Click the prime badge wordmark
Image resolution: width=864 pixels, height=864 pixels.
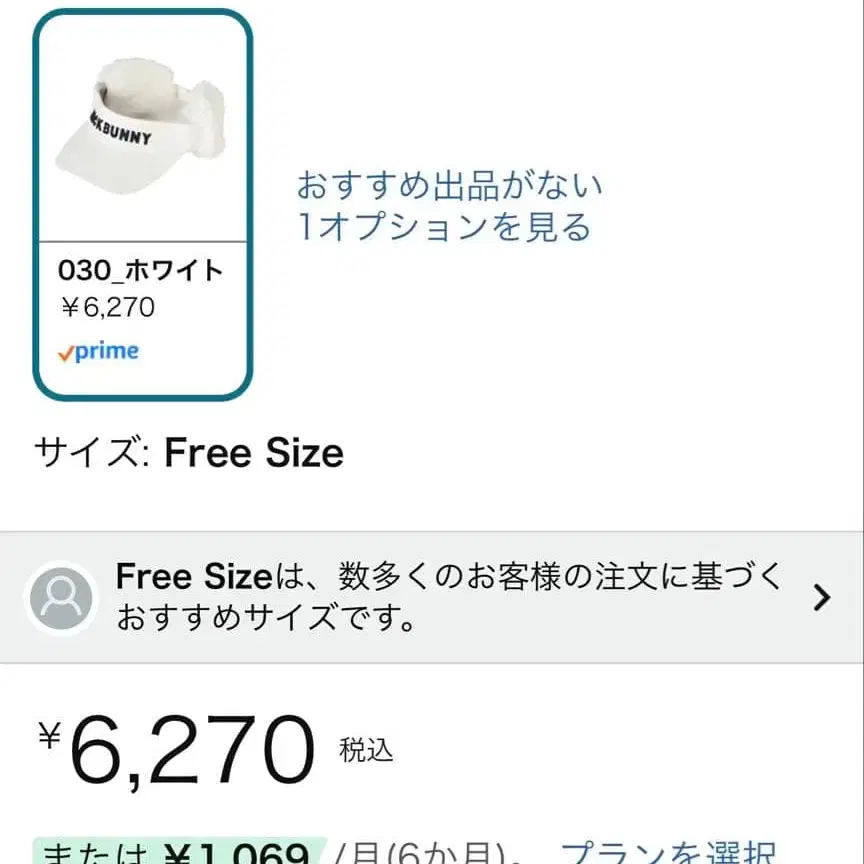pyautogui.click(x=108, y=352)
